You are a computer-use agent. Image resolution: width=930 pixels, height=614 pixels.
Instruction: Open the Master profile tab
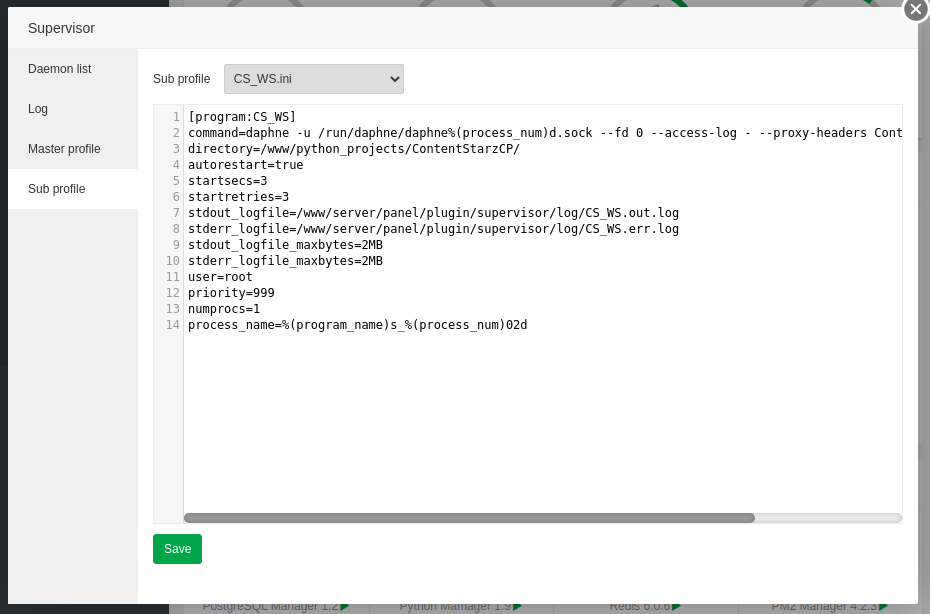point(73,149)
